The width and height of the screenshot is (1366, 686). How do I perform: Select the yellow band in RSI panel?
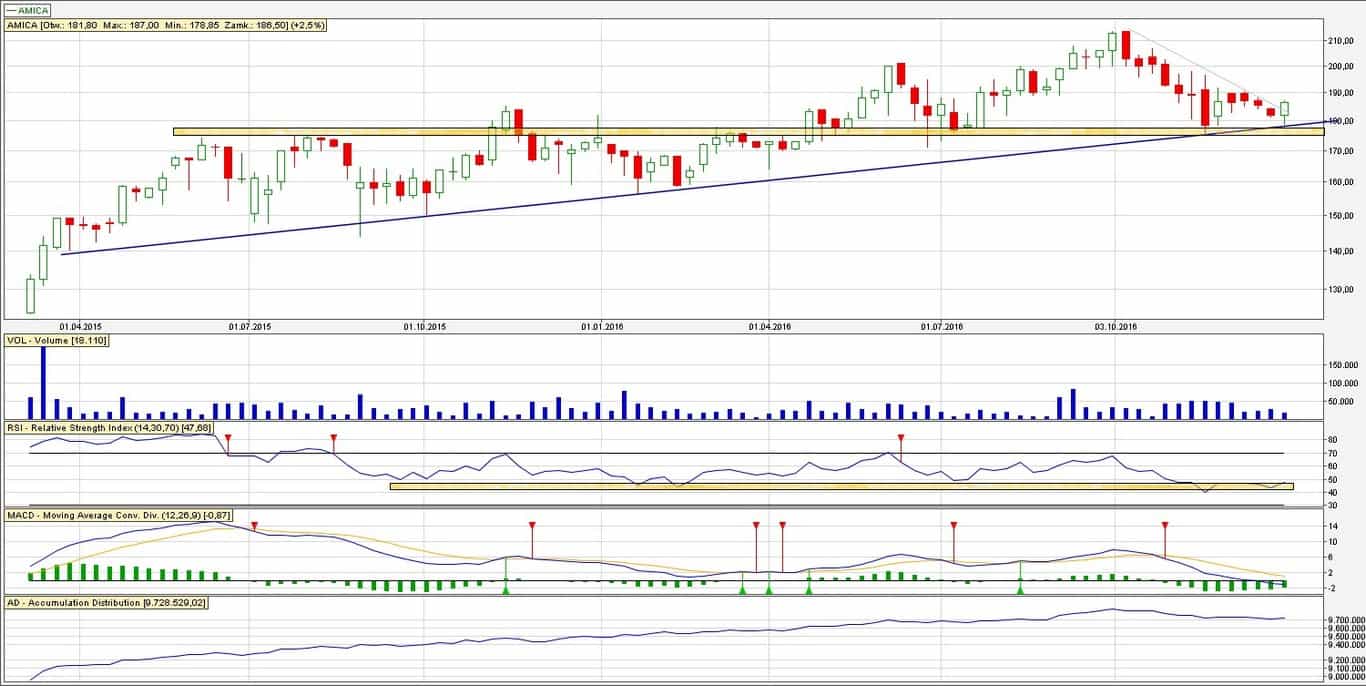[x=840, y=487]
